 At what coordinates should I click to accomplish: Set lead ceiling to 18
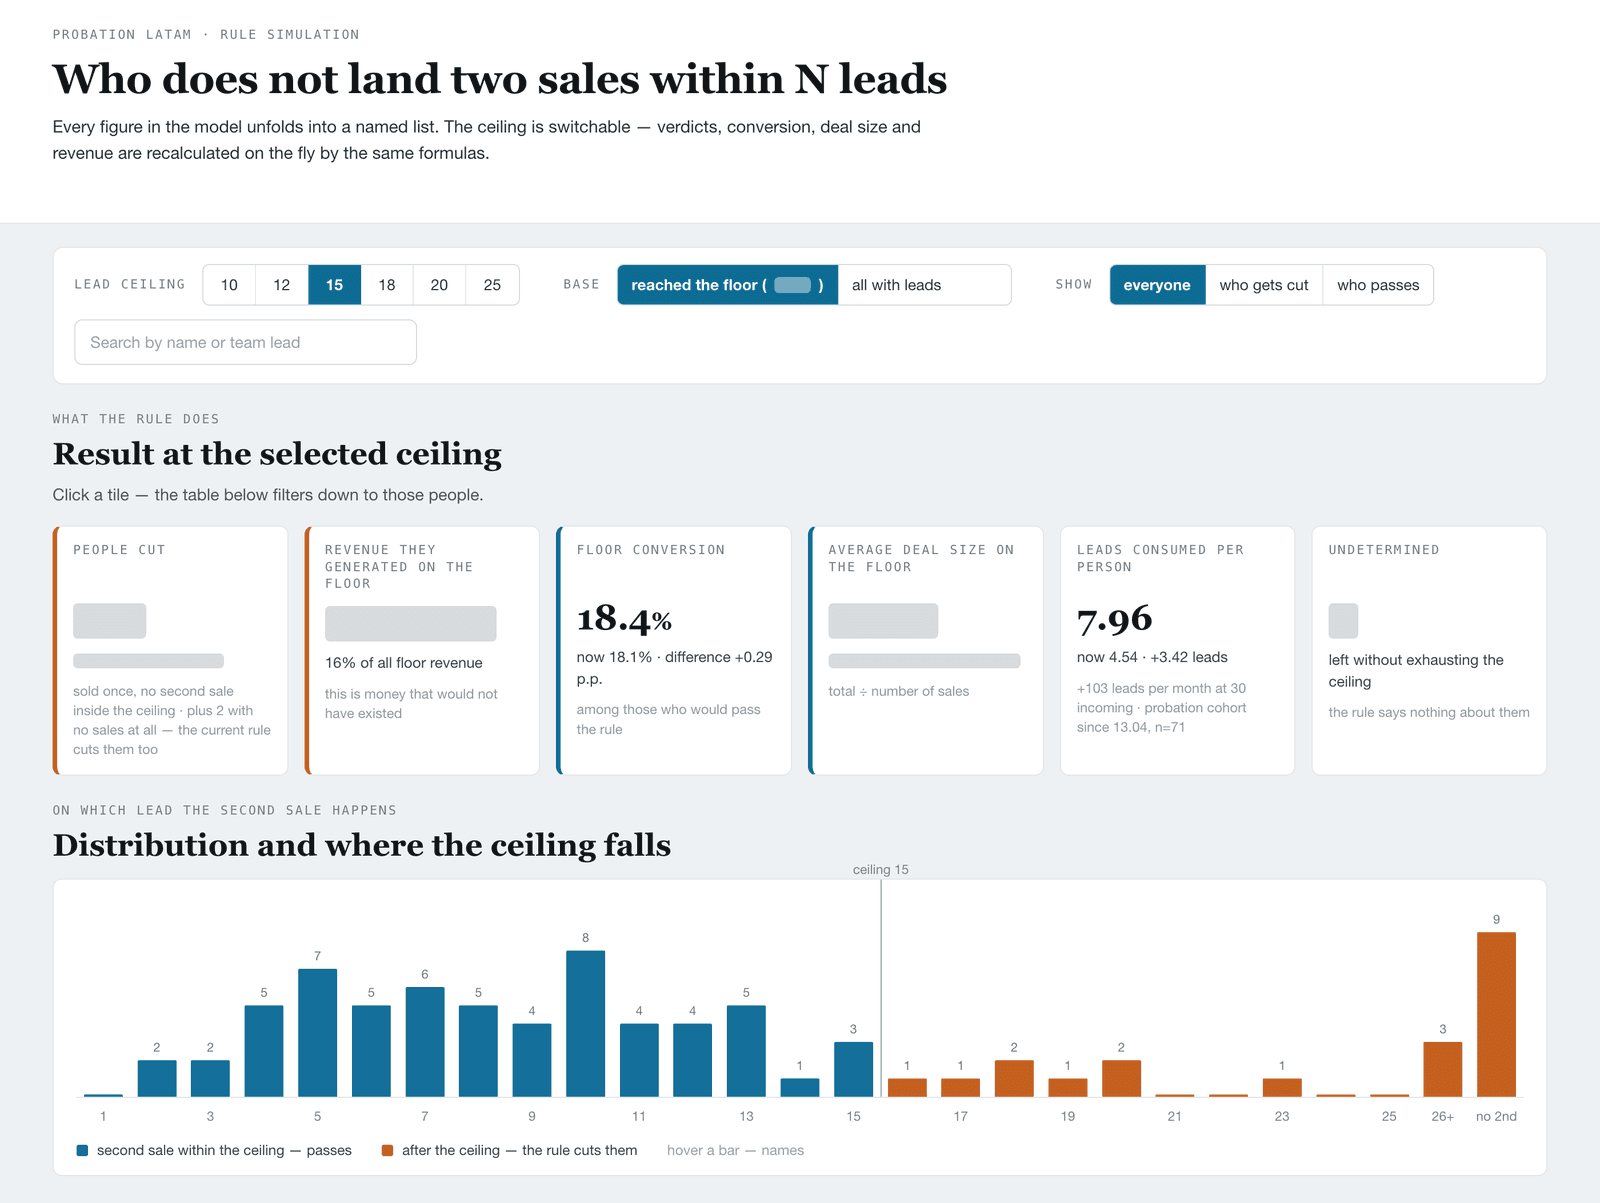pos(387,285)
